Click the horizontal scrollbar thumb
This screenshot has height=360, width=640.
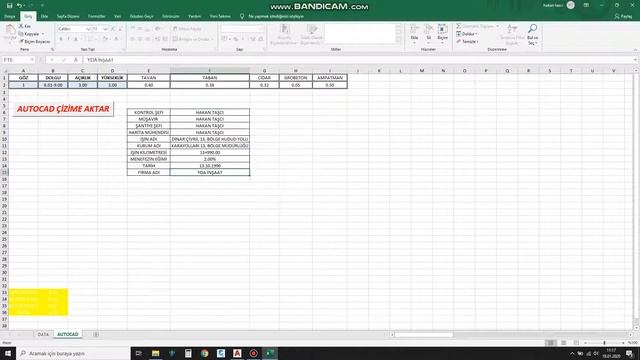pos(424,335)
